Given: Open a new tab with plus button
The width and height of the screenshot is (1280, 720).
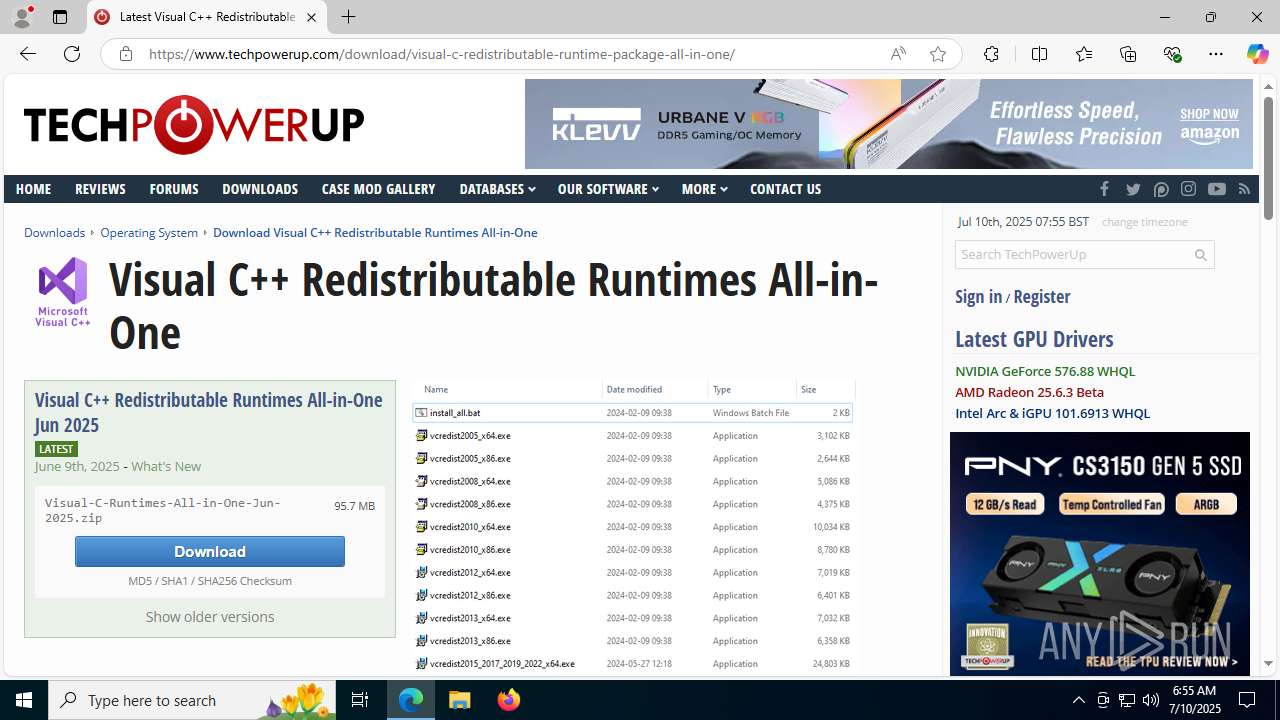Looking at the screenshot, I should coord(348,17).
